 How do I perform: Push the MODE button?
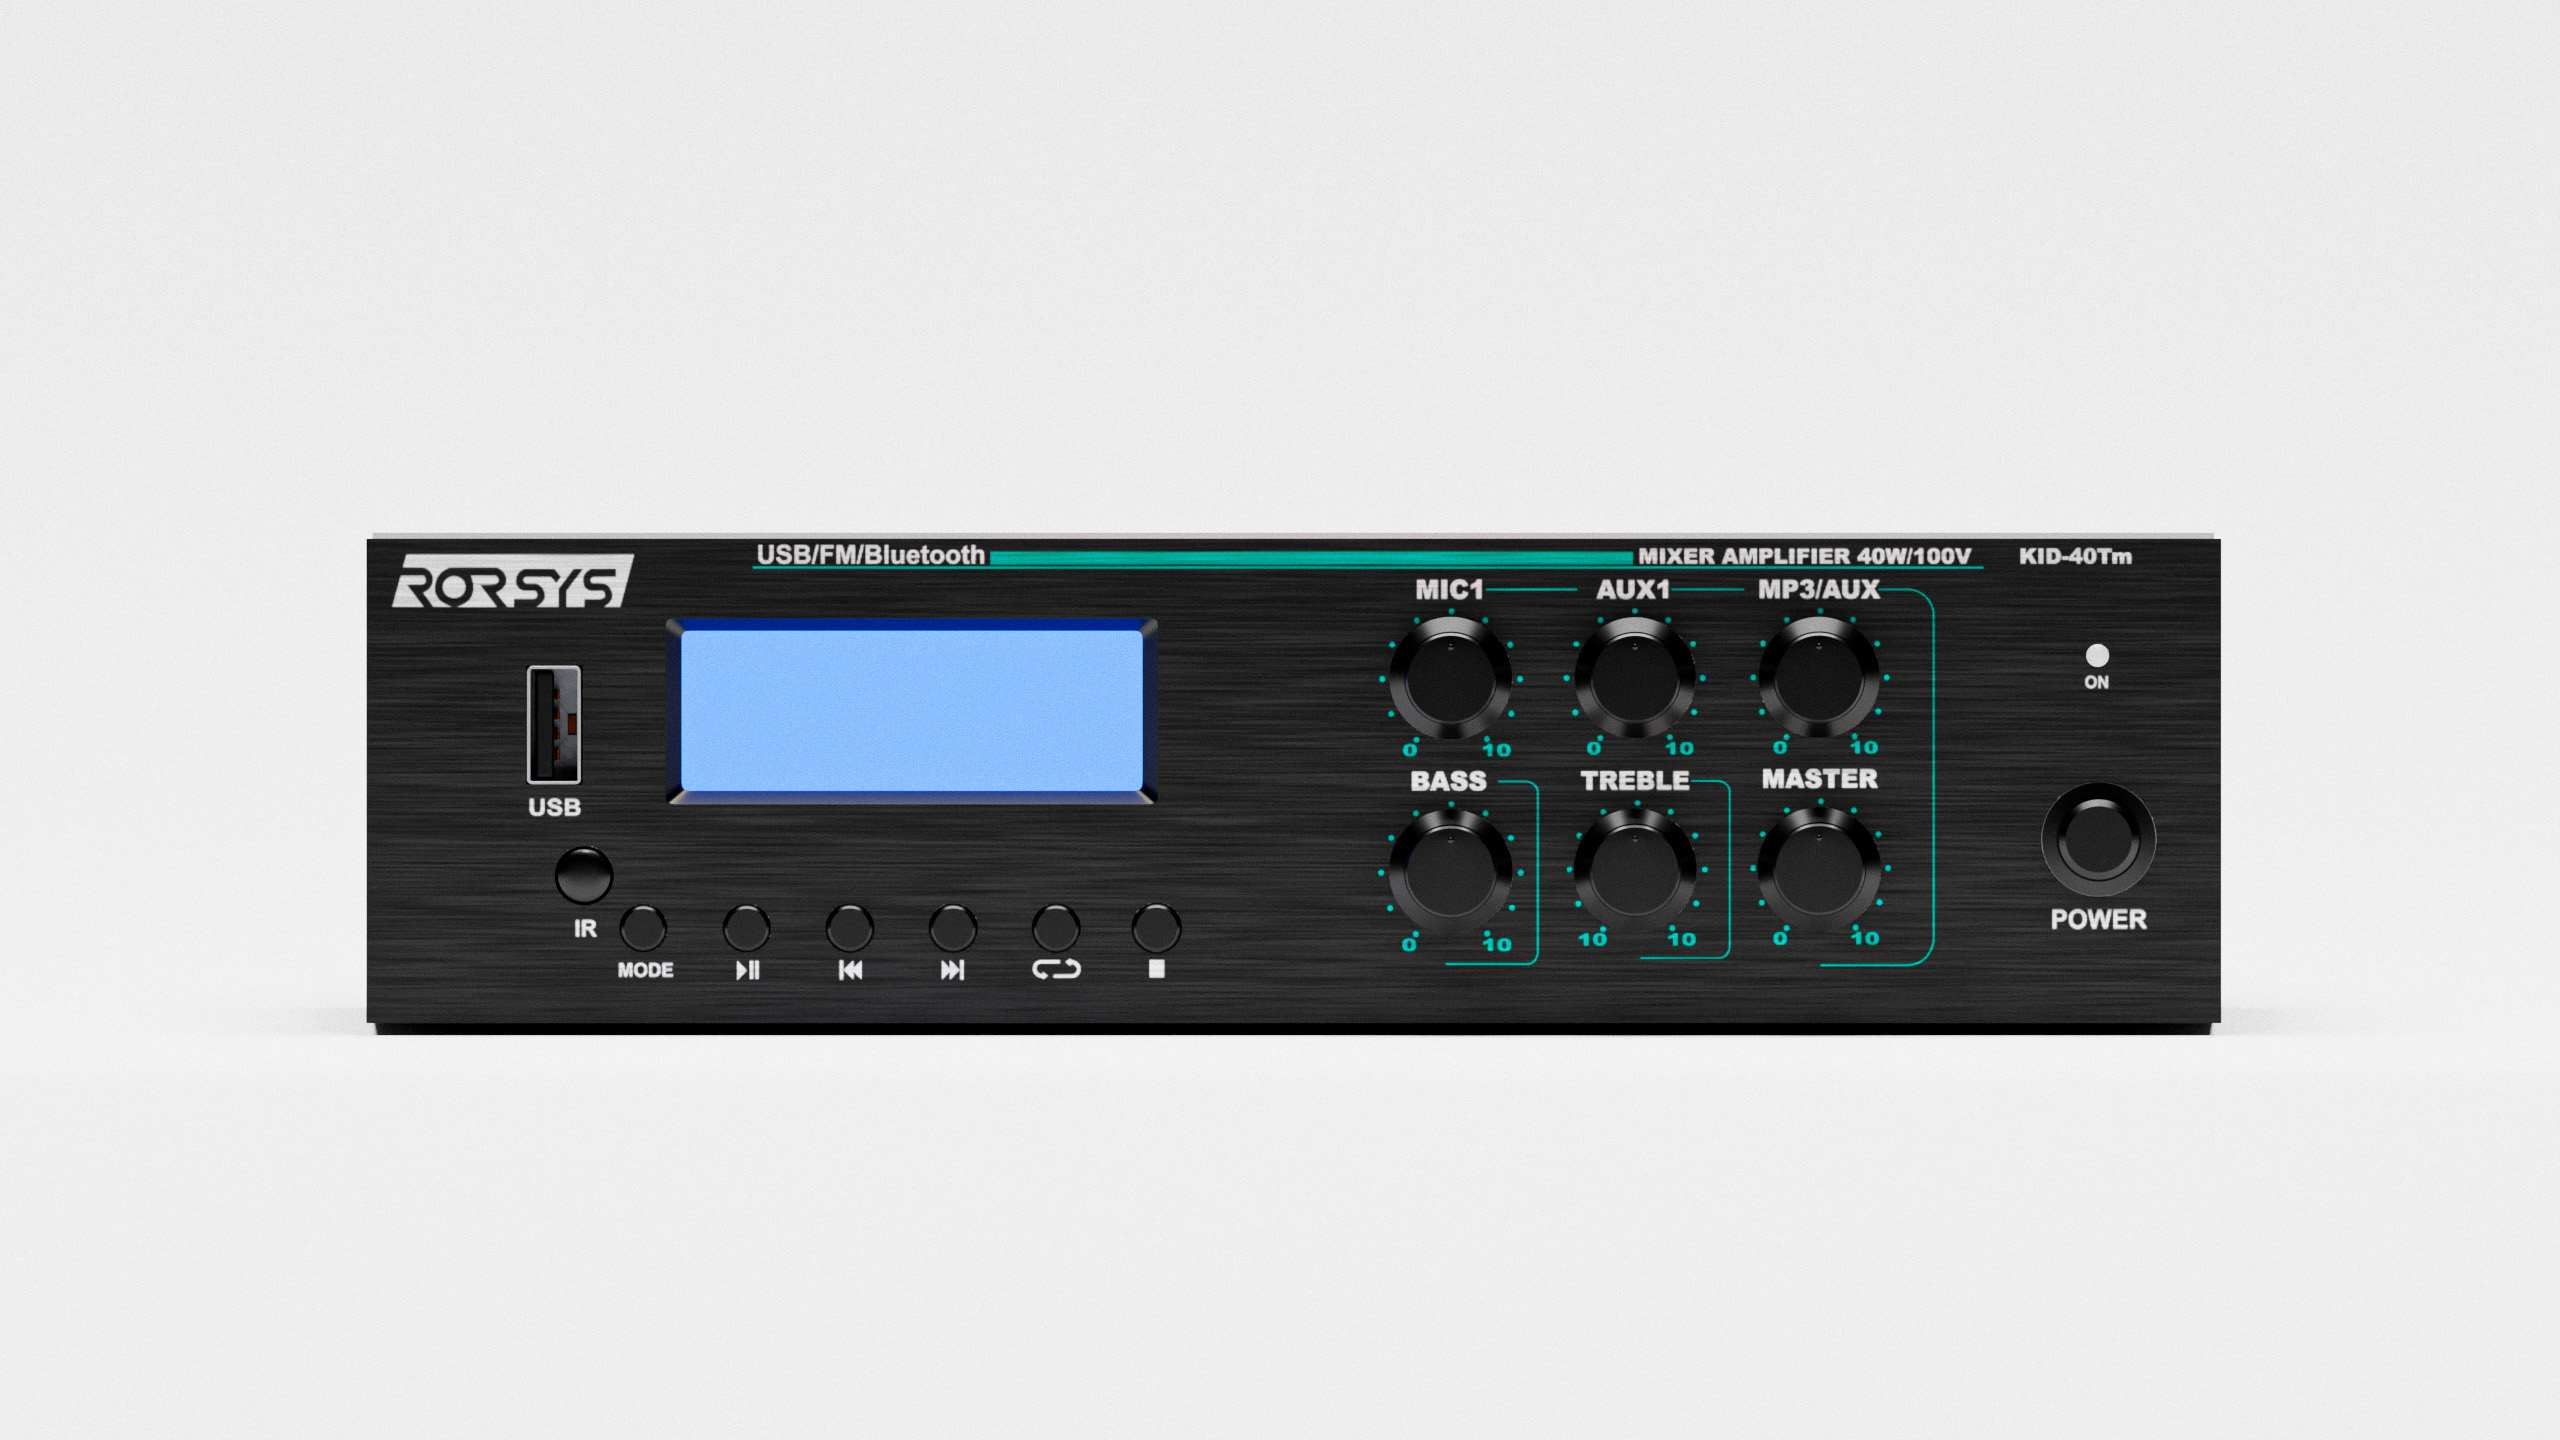[x=643, y=928]
